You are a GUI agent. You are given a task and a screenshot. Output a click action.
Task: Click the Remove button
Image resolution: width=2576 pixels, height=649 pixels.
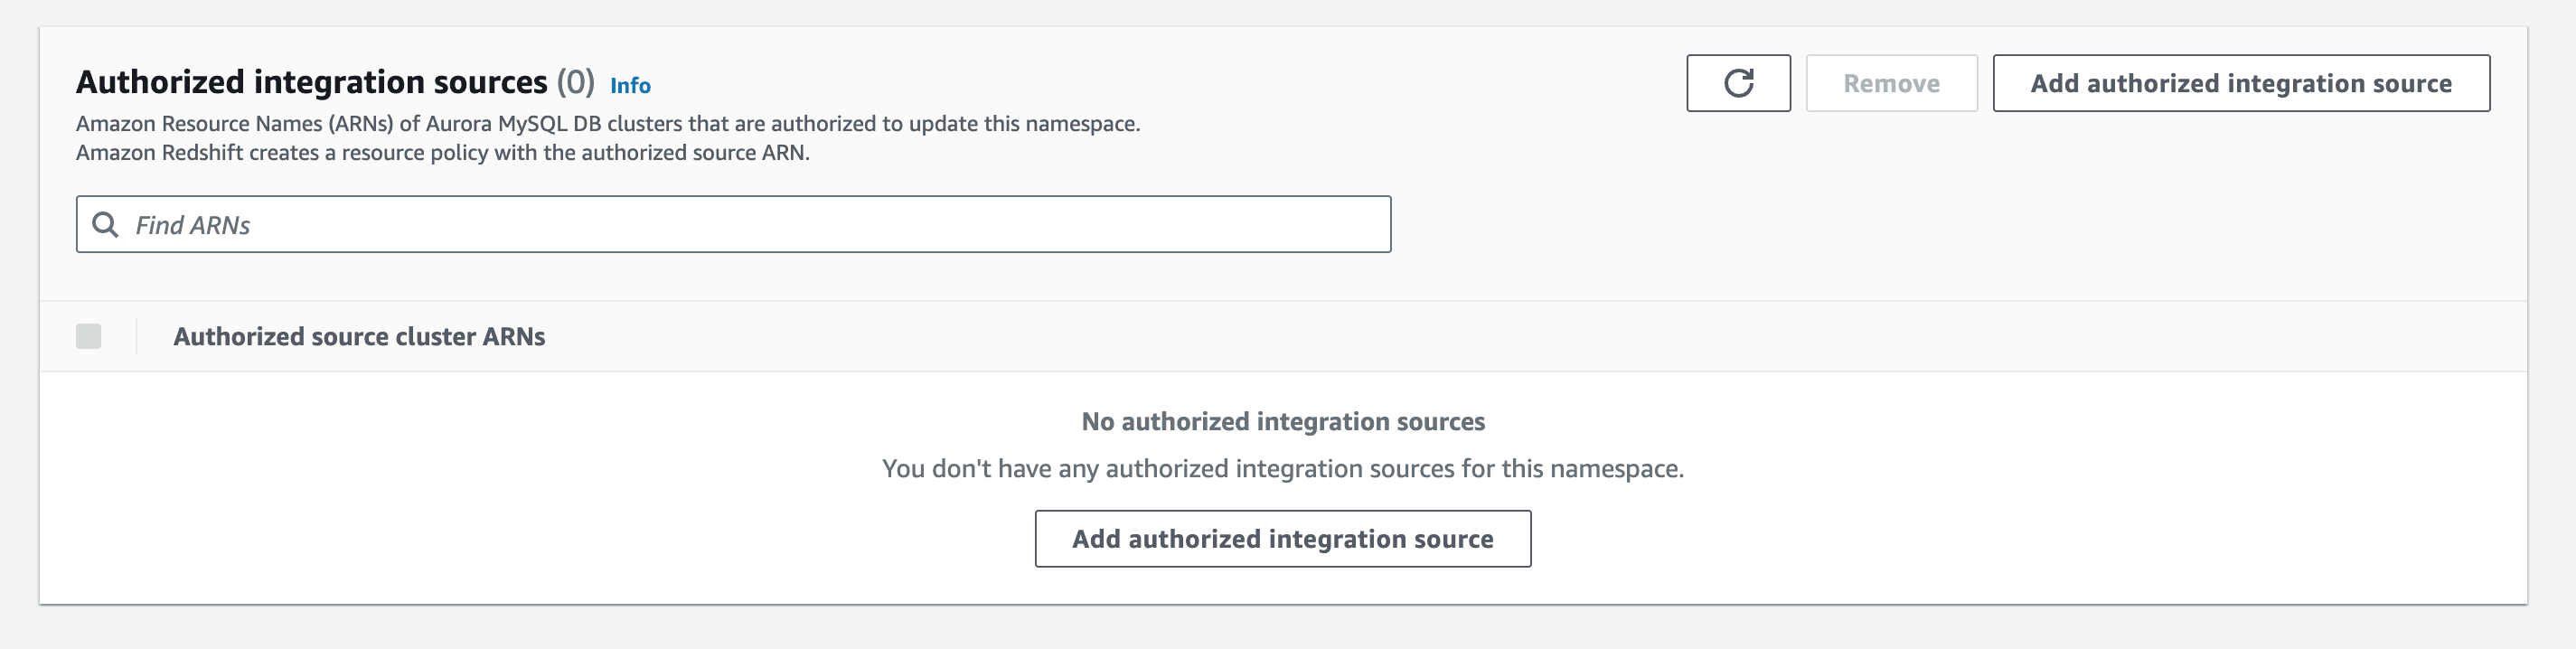(1891, 83)
